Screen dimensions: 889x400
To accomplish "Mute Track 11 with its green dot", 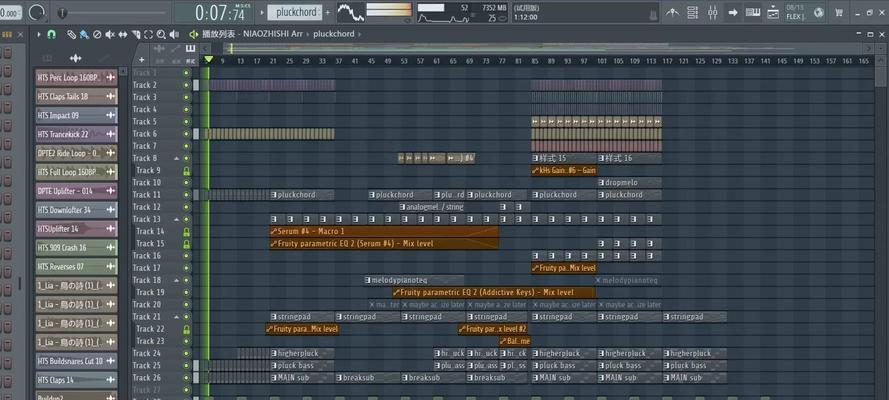I will coord(187,195).
